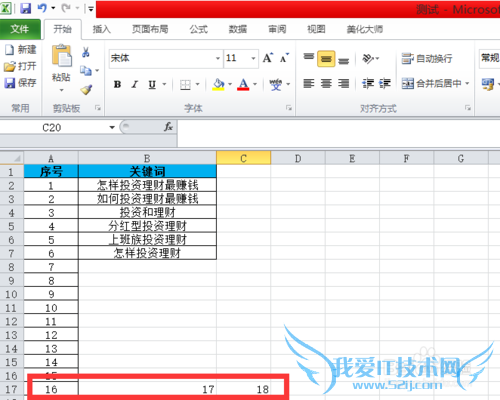Expand the Name Box dropdown
This screenshot has width=500, height=400.
[x=112, y=127]
